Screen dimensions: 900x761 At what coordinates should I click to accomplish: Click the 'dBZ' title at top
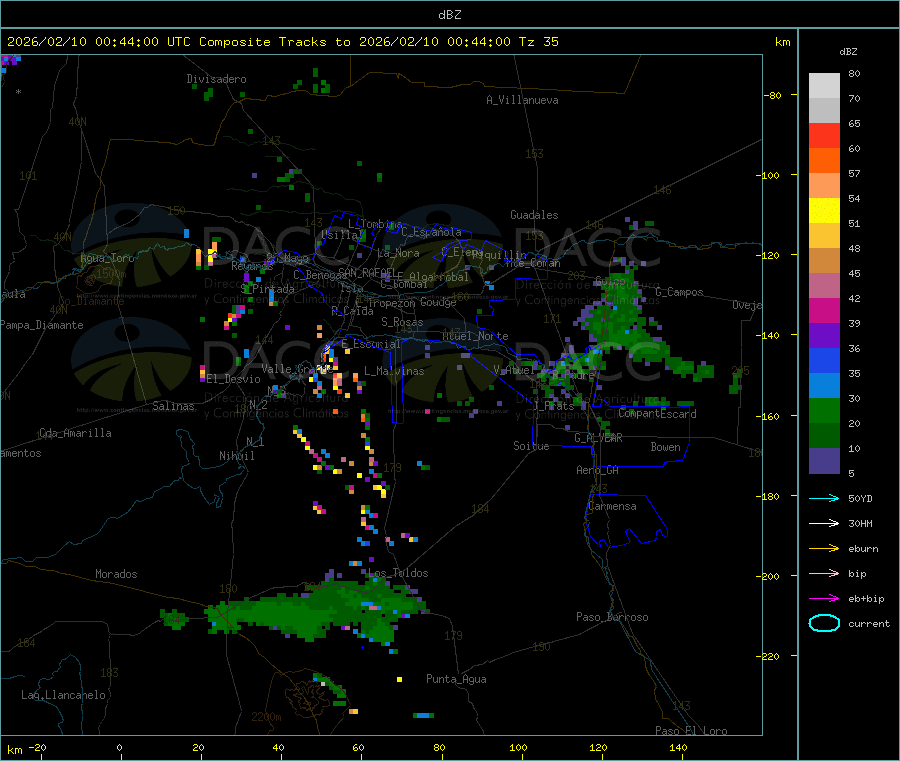pos(449,15)
